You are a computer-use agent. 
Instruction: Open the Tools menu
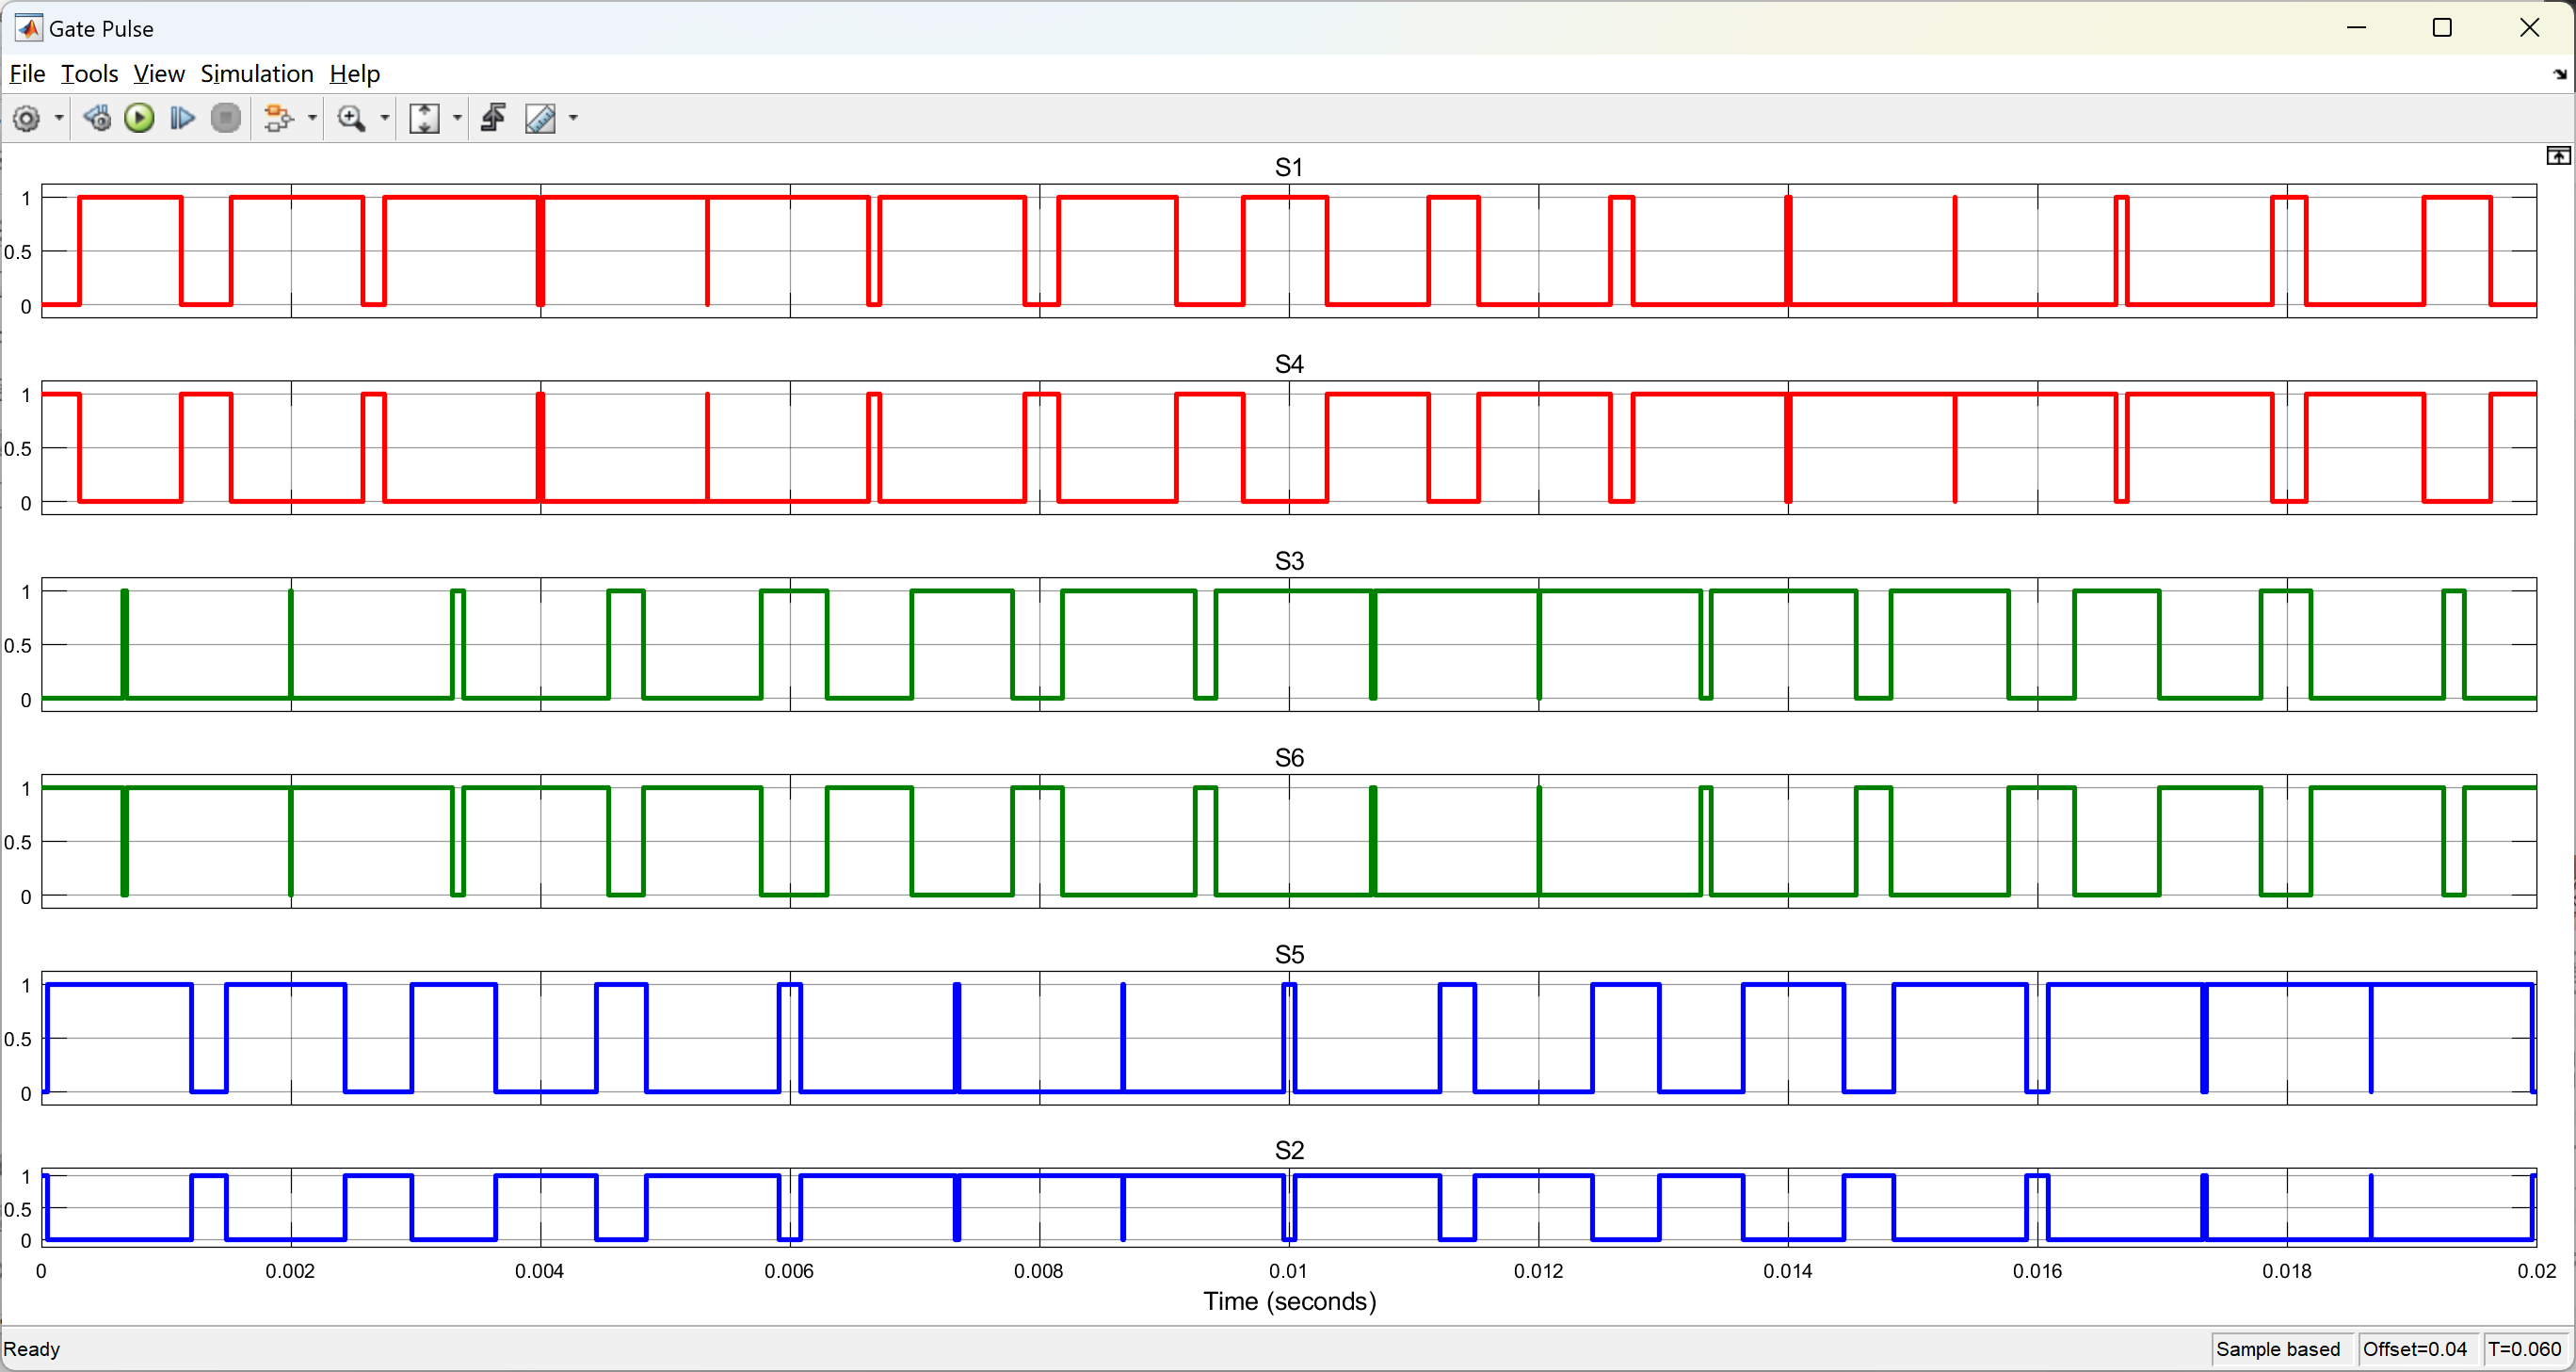coord(89,74)
